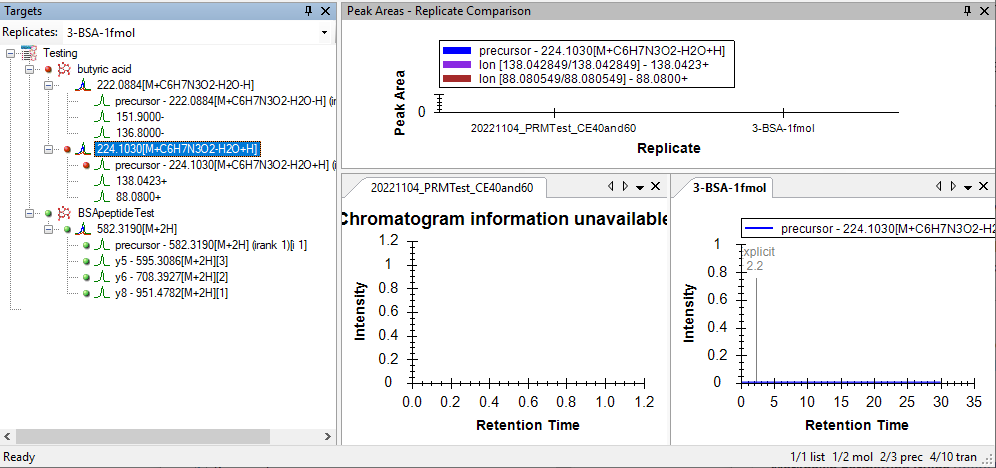The height and width of the screenshot is (468, 996).
Task: Pin the Targets panel with auto-hide icon
Action: 309,10
